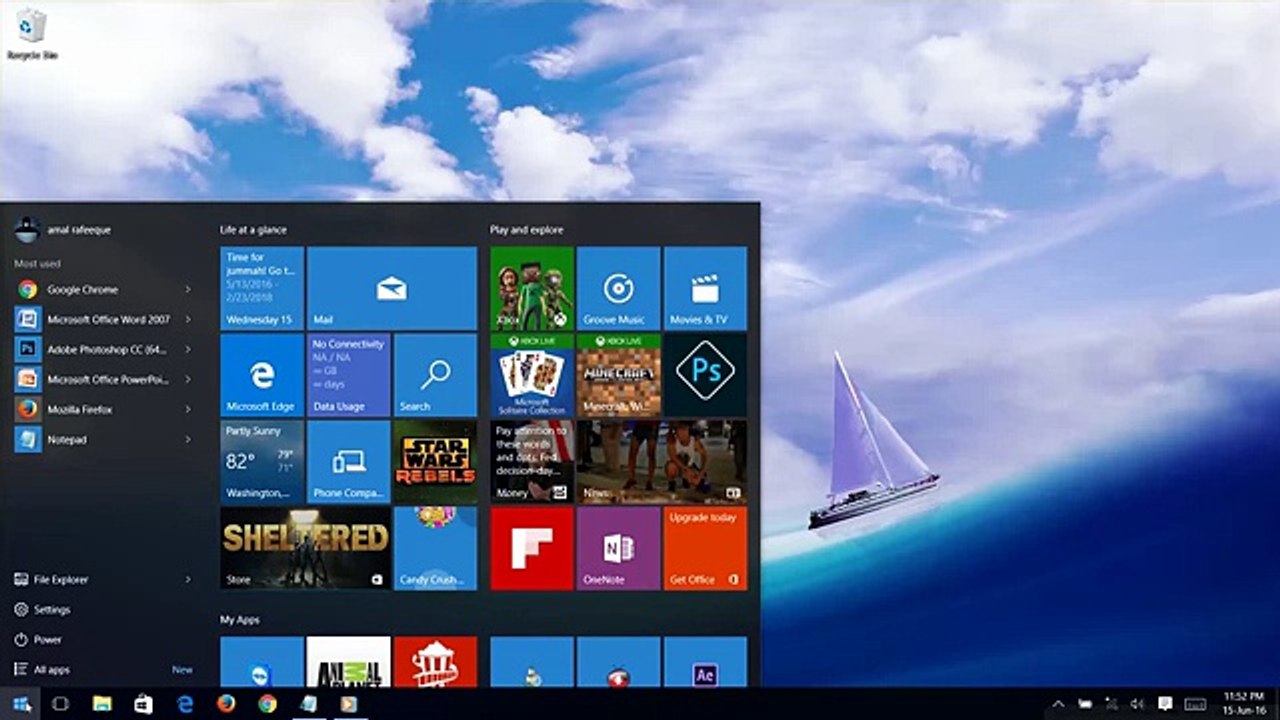Viewport: 1280px width, 720px height.
Task: Click the Get Office tile
Action: [x=705, y=548]
